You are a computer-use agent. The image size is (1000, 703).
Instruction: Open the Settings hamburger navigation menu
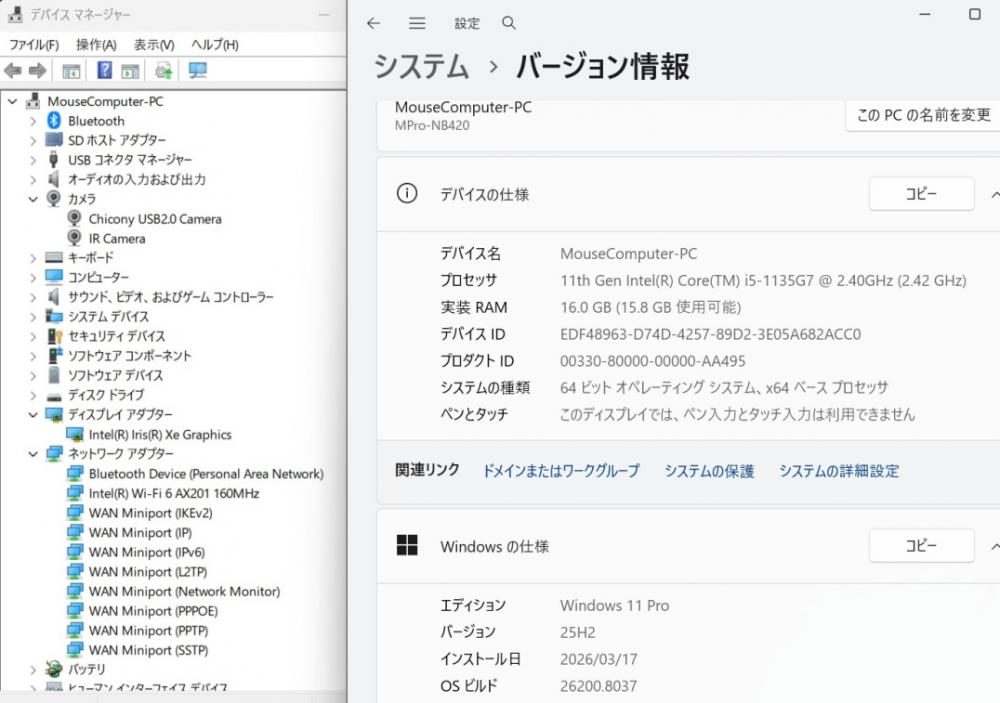[x=417, y=23]
